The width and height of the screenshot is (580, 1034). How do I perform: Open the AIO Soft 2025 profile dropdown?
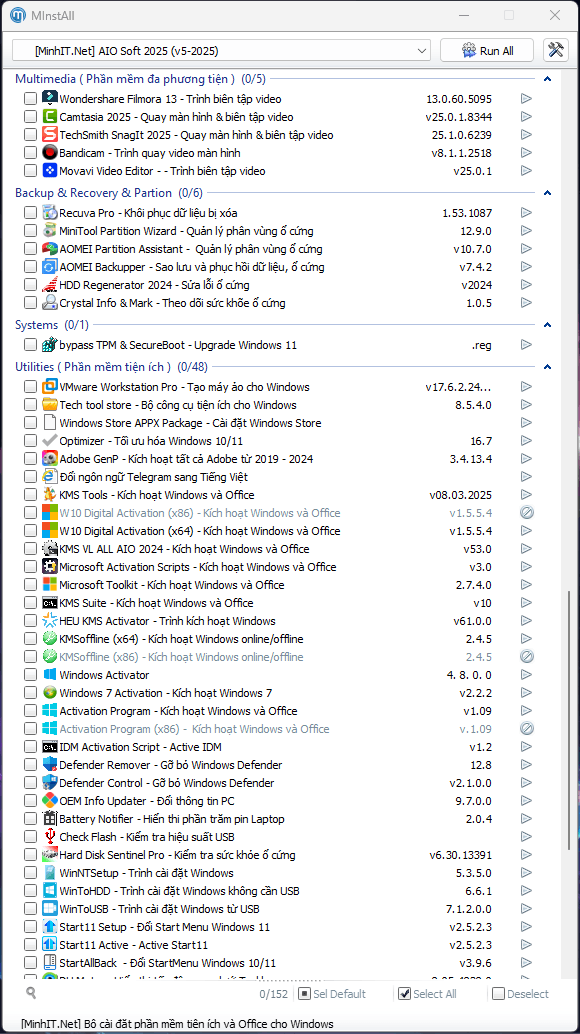[x=221, y=51]
